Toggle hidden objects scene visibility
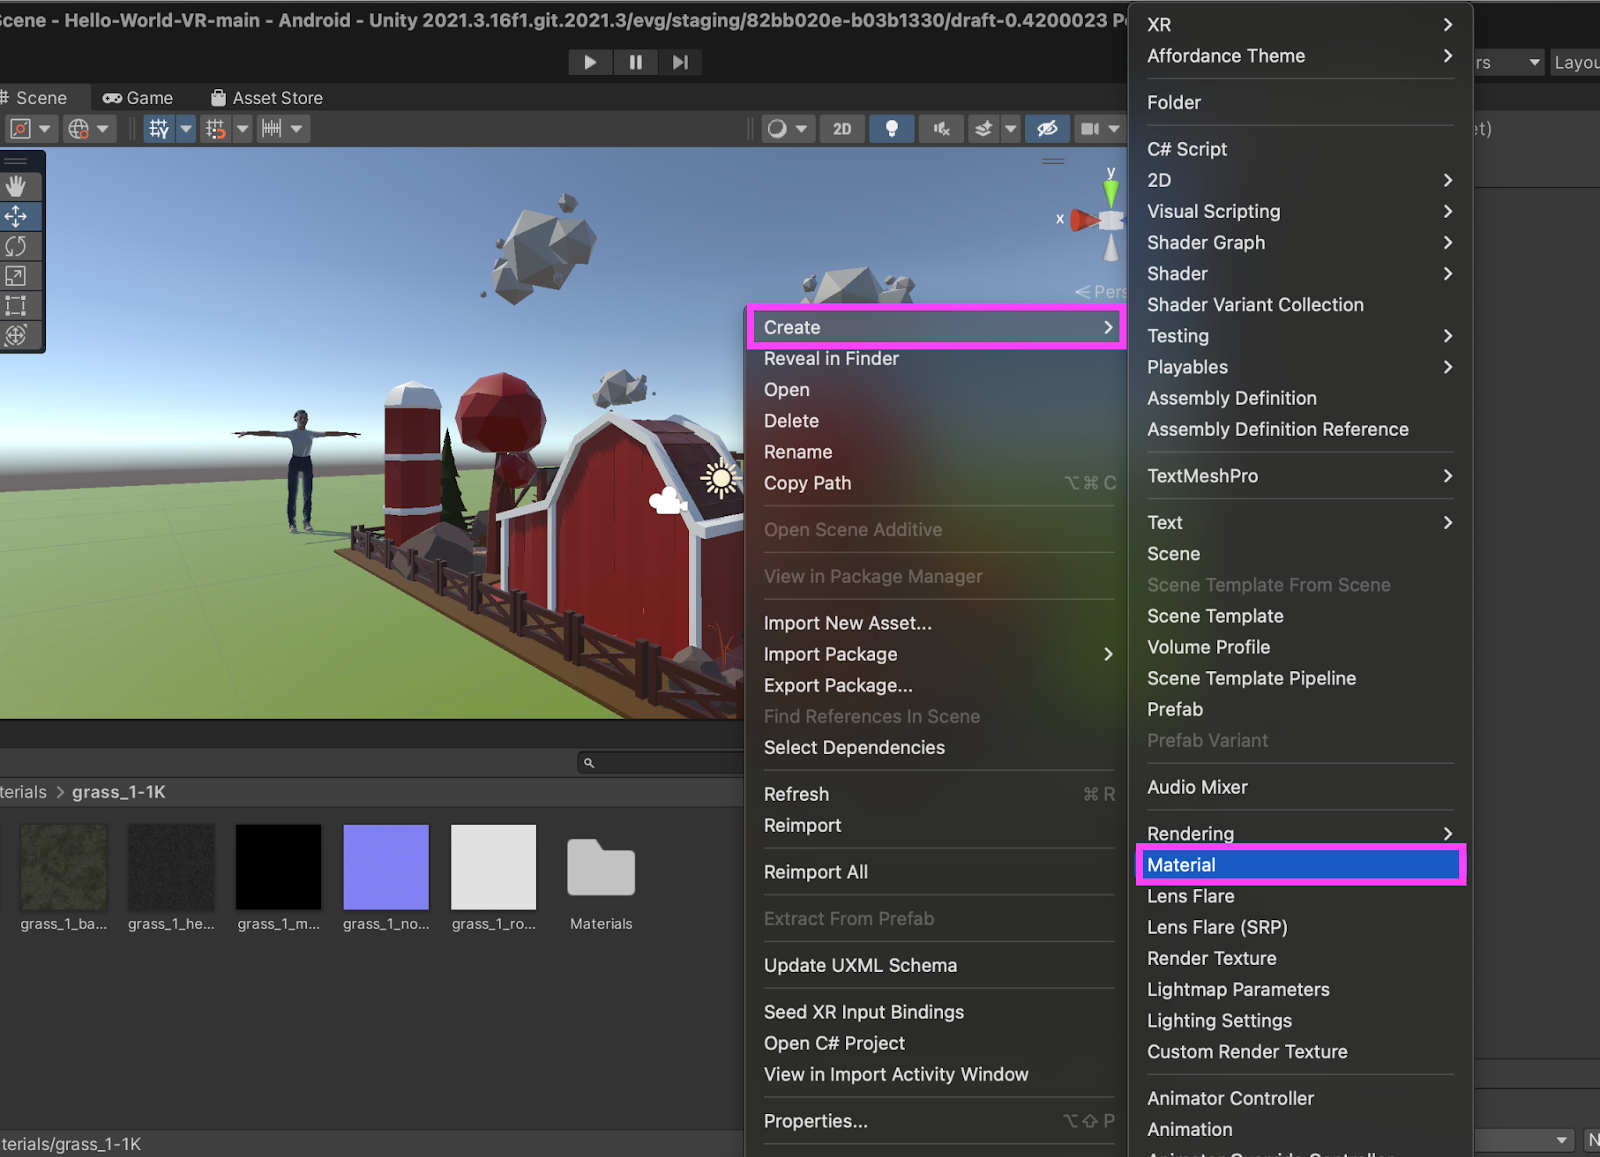1600x1157 pixels. point(1047,129)
